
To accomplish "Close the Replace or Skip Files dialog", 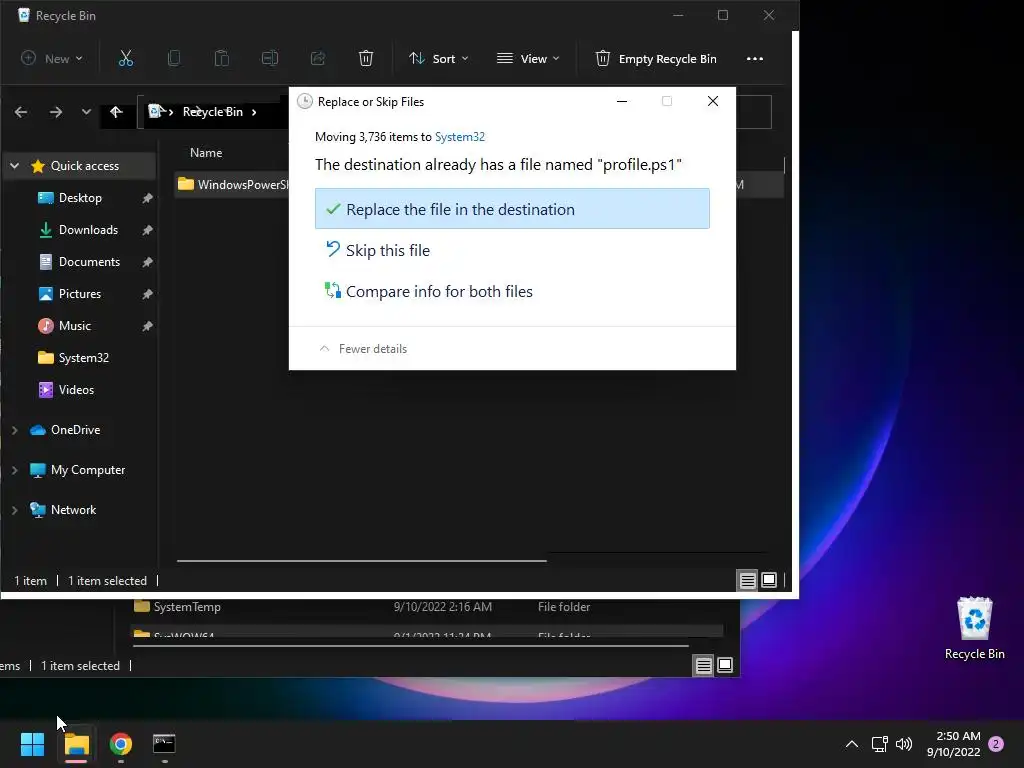I will click(712, 101).
